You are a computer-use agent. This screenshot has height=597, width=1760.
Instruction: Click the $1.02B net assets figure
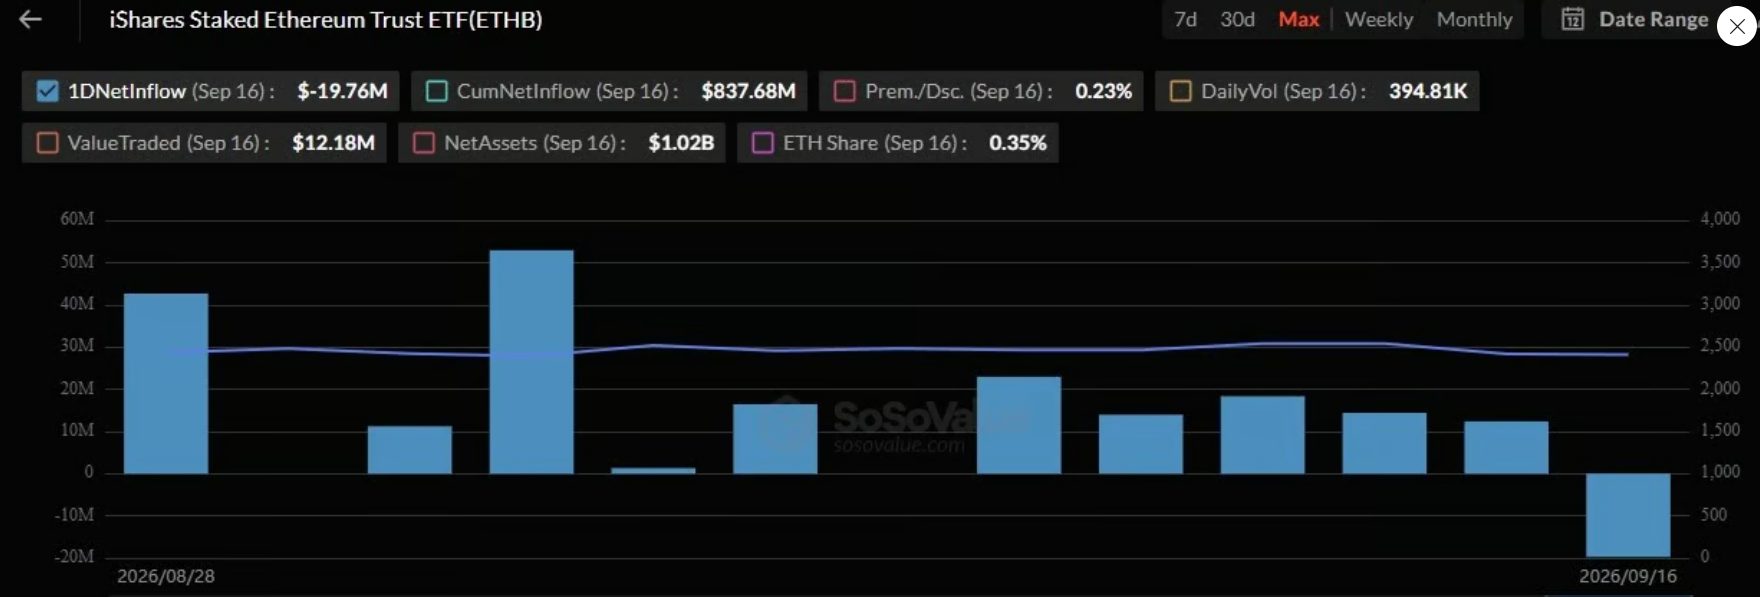pyautogui.click(x=681, y=143)
